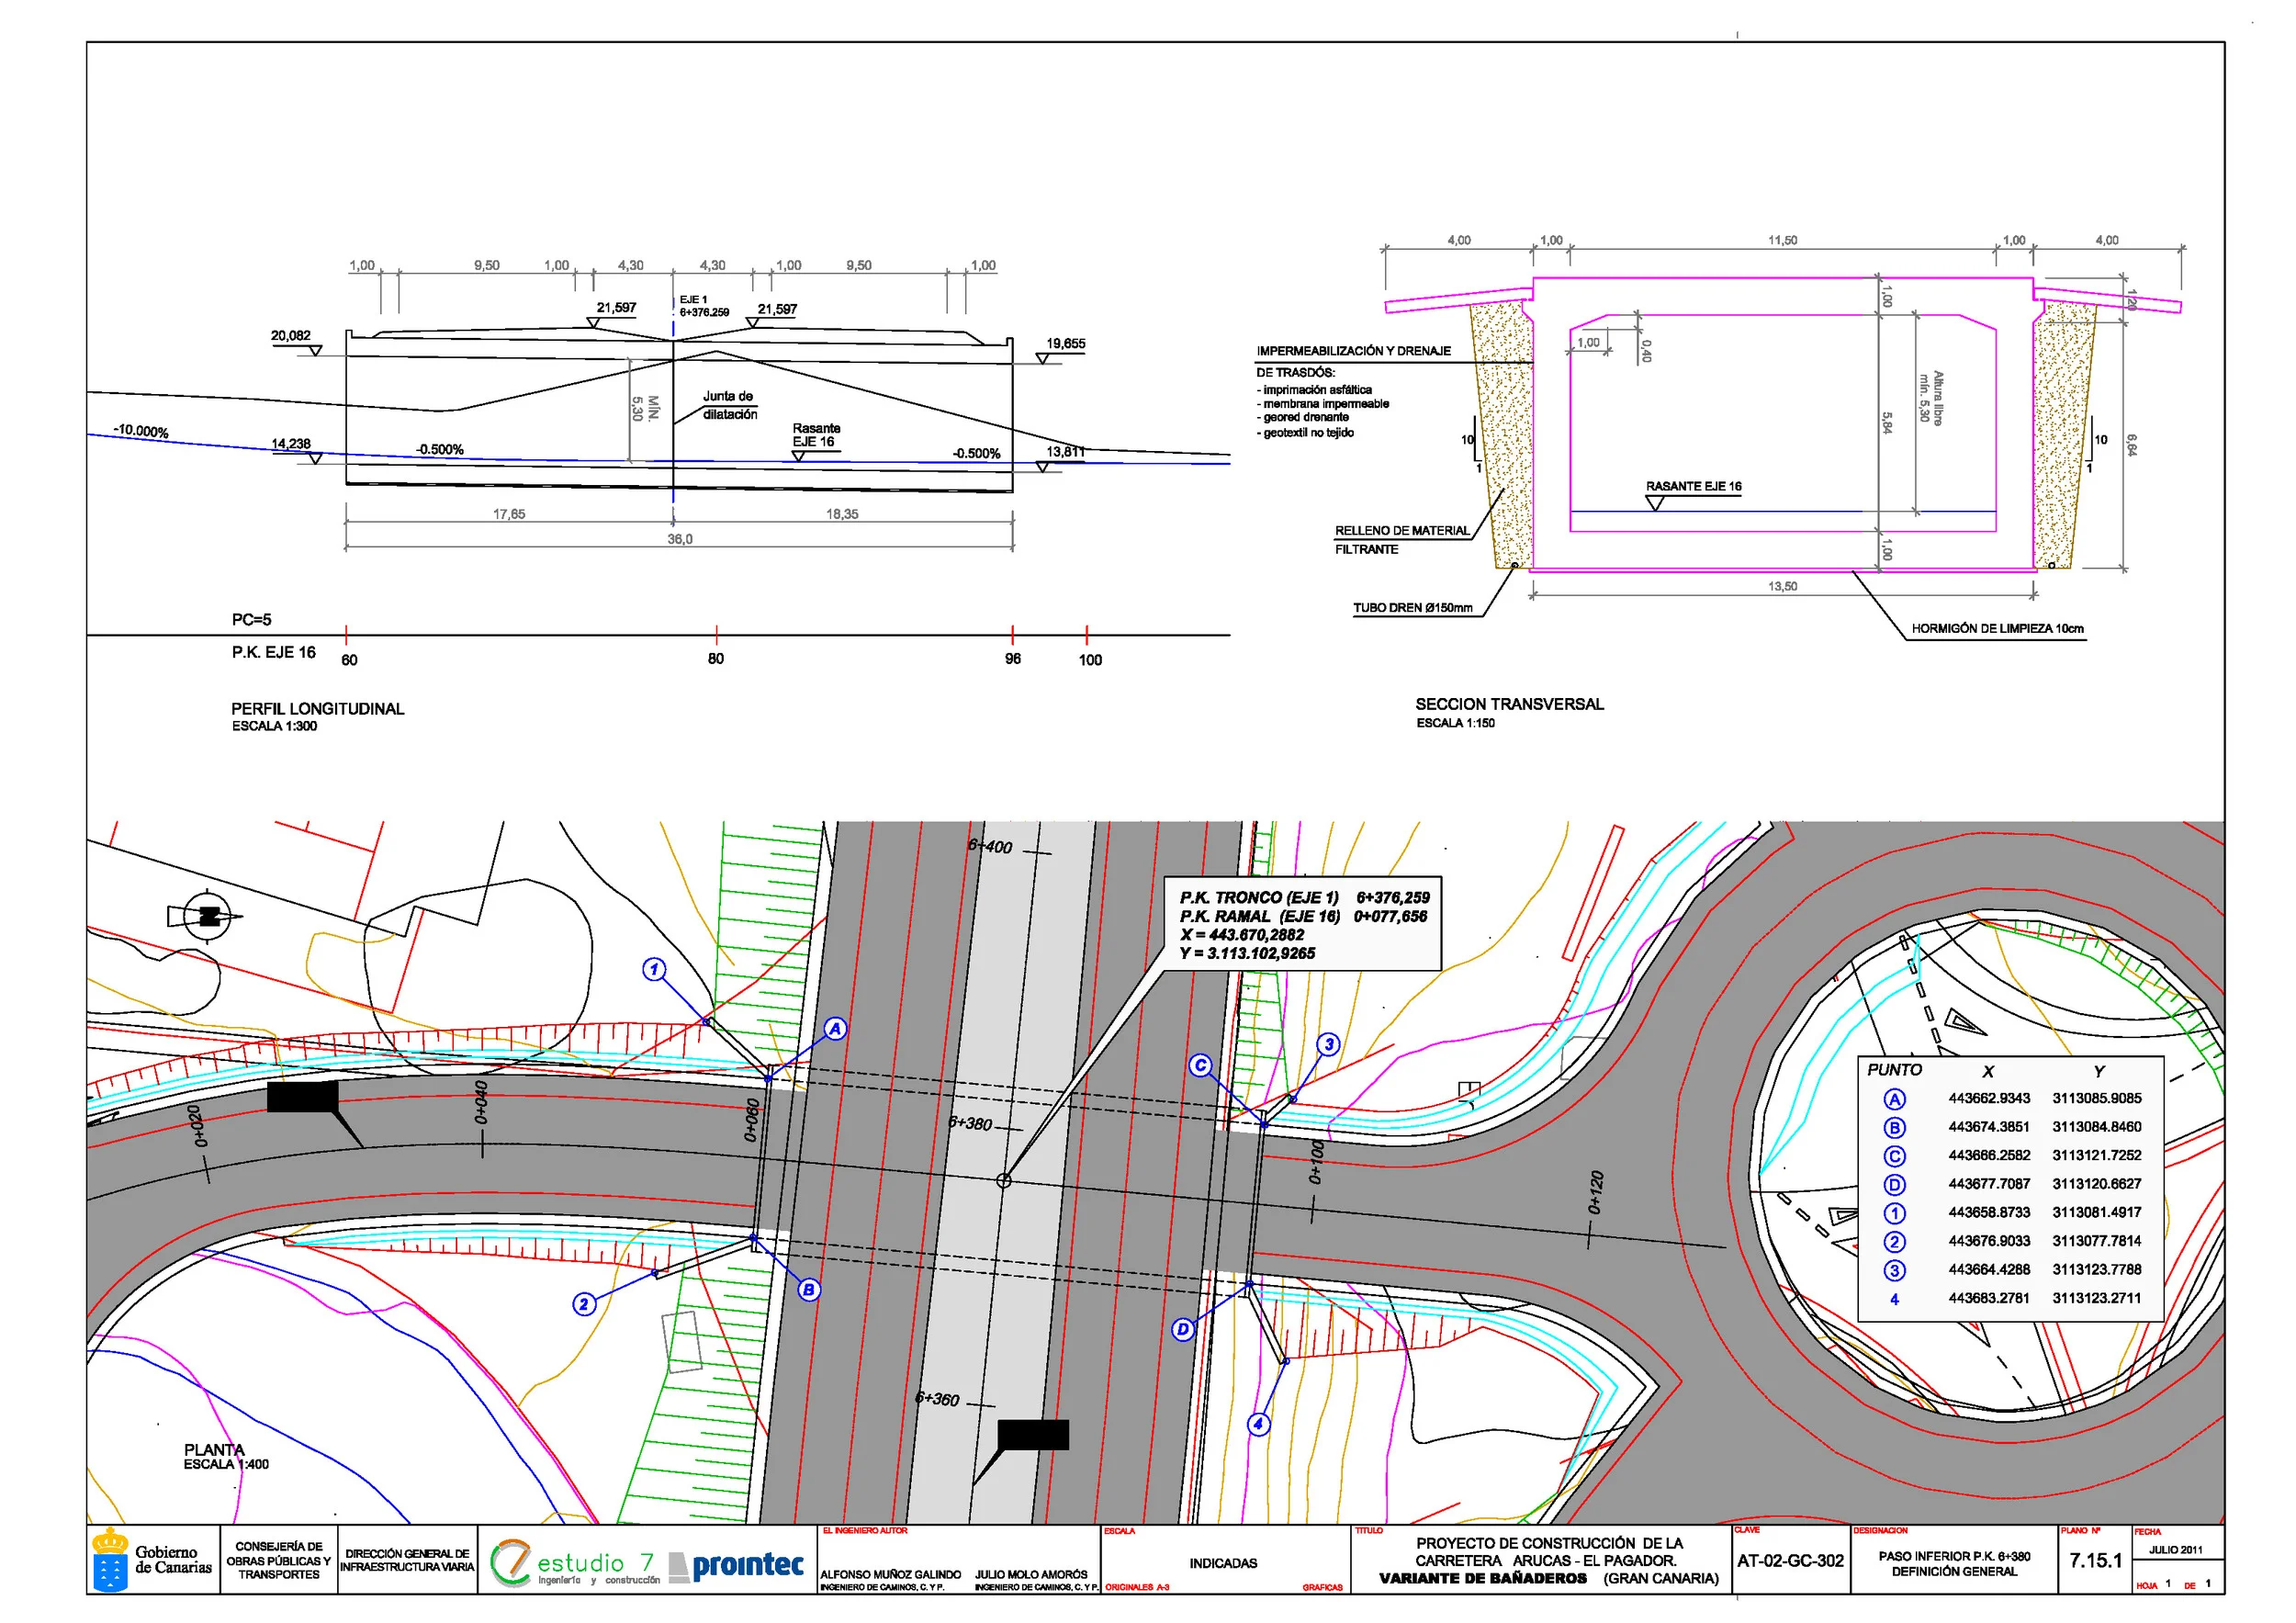Select circled point 2 marker on plan view
2296x1623 pixels.
tap(584, 1304)
